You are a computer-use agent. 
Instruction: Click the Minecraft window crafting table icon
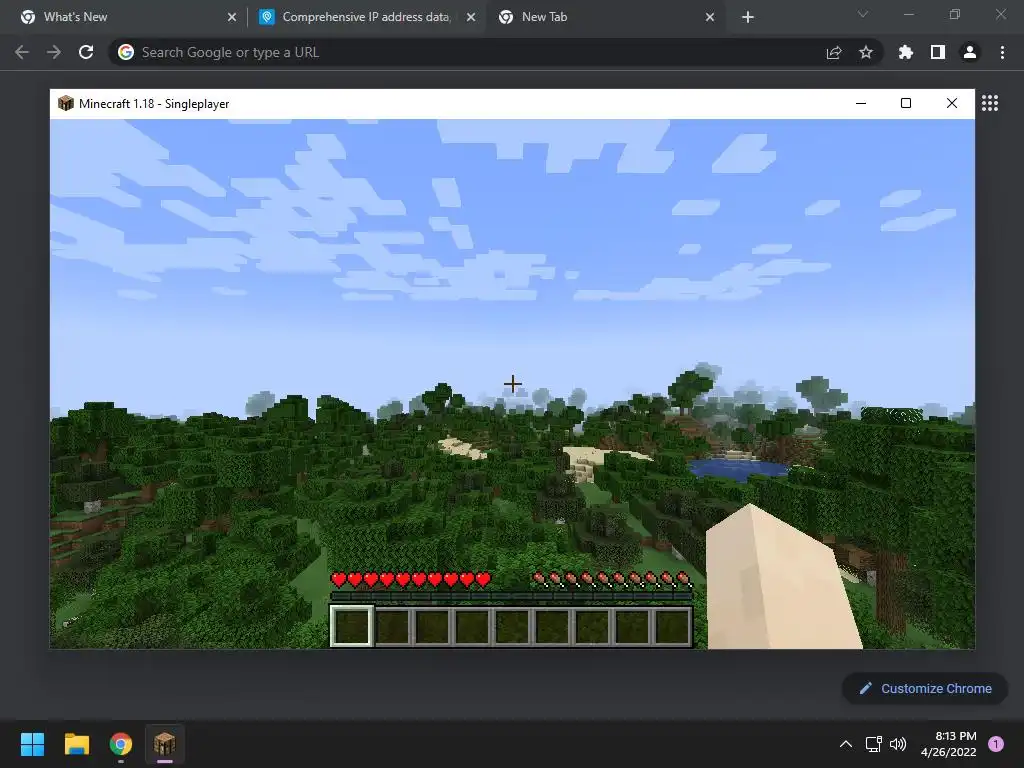66,103
